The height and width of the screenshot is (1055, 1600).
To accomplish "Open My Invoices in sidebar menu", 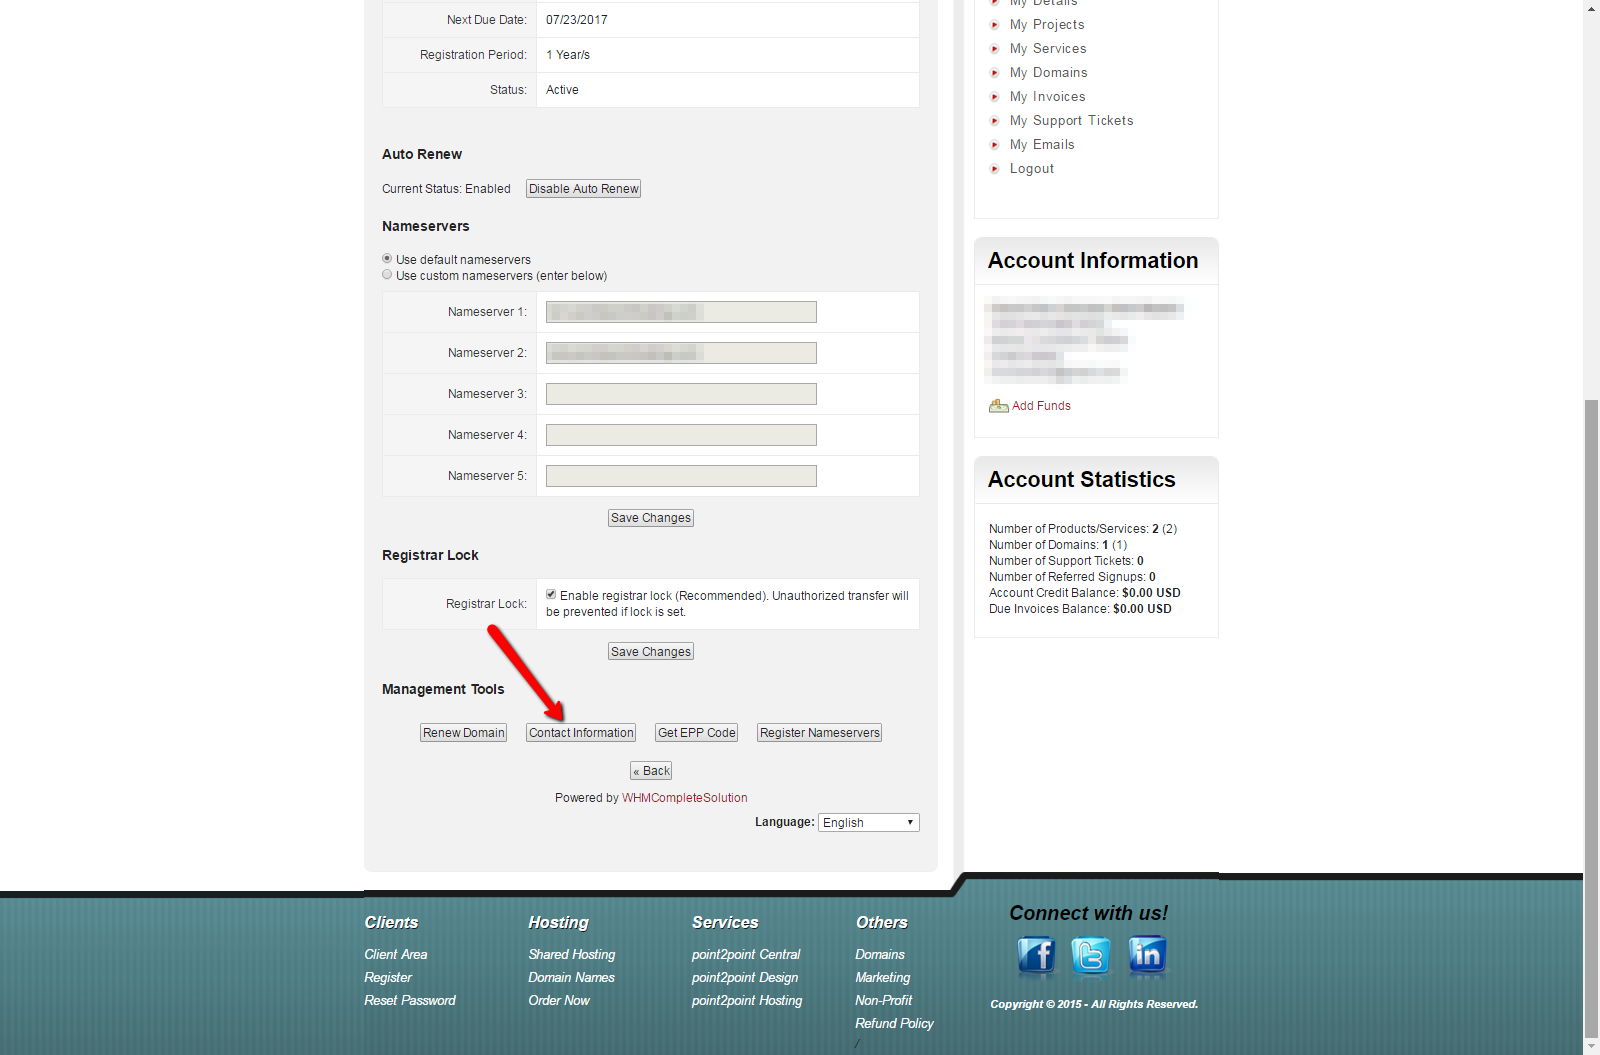I will point(1048,97).
